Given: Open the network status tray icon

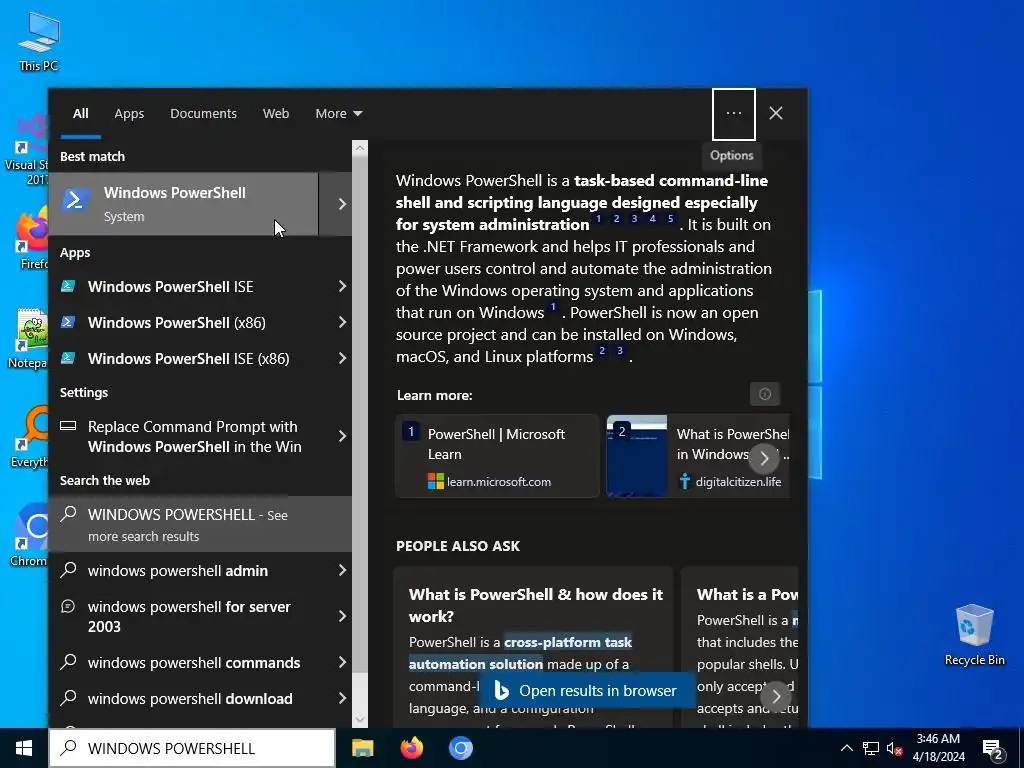Looking at the screenshot, I should point(871,748).
